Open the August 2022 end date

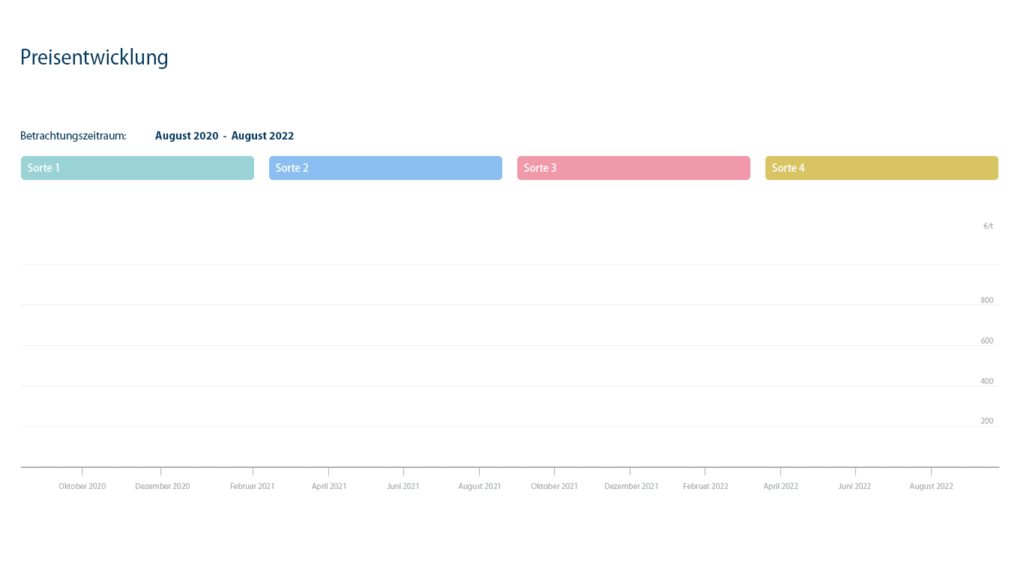click(263, 136)
